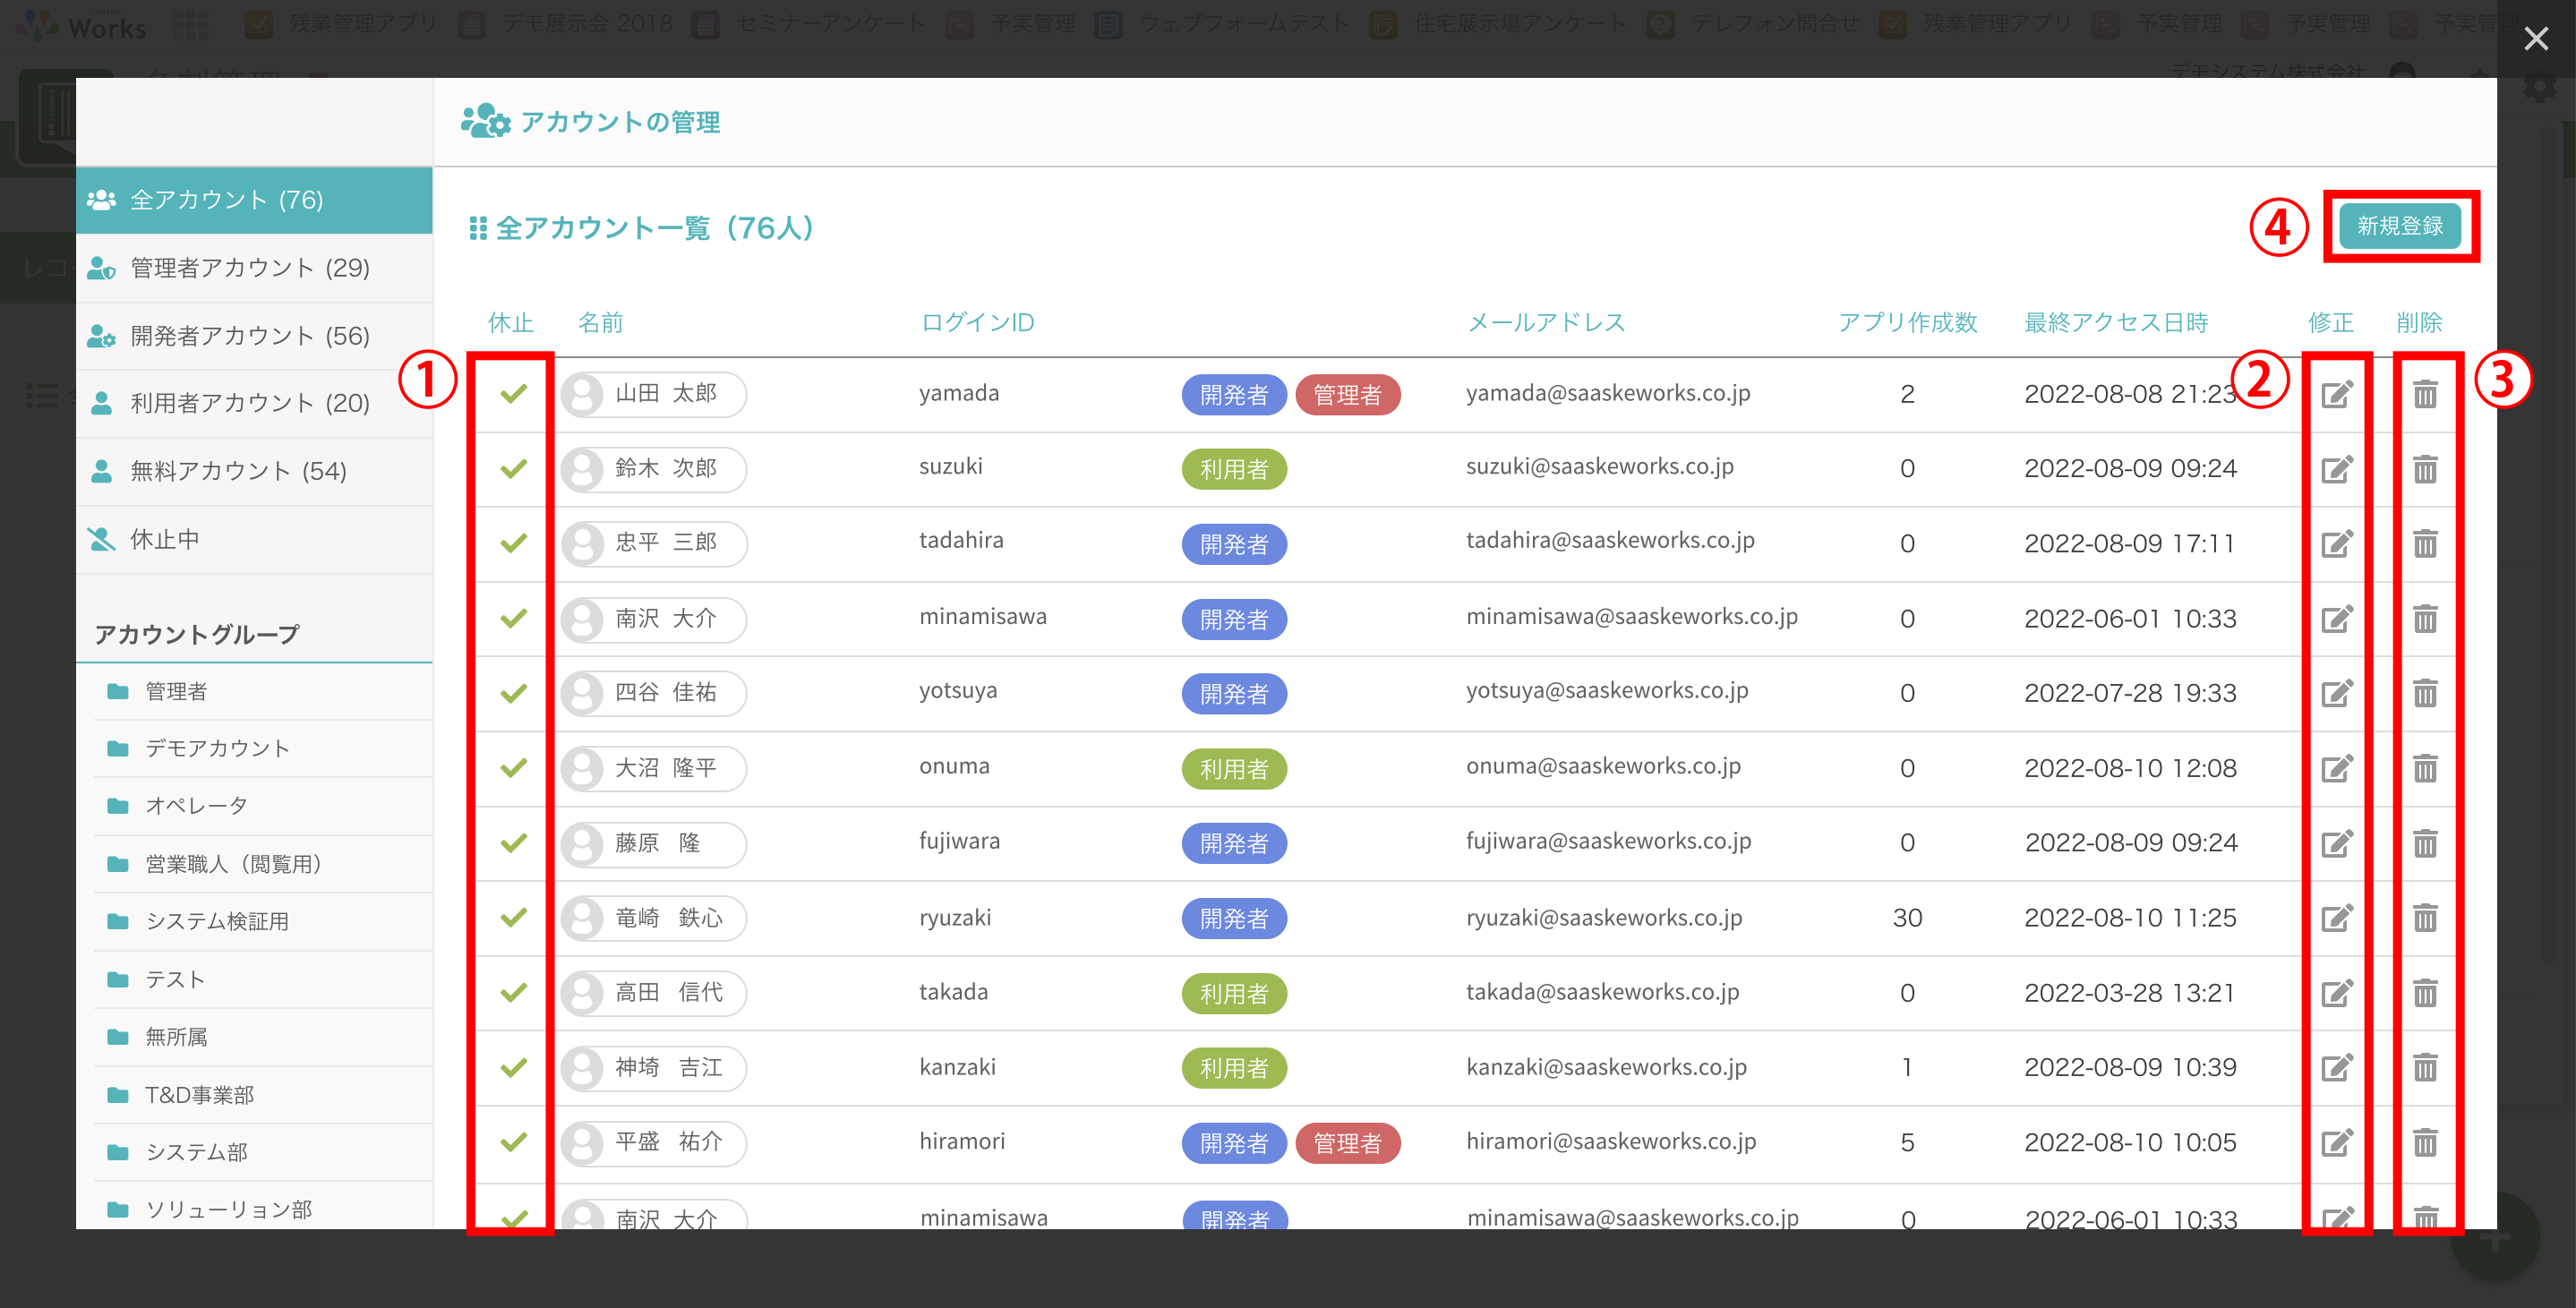
Task: Click the 神埼 吉江 name chip
Action: click(x=654, y=1068)
